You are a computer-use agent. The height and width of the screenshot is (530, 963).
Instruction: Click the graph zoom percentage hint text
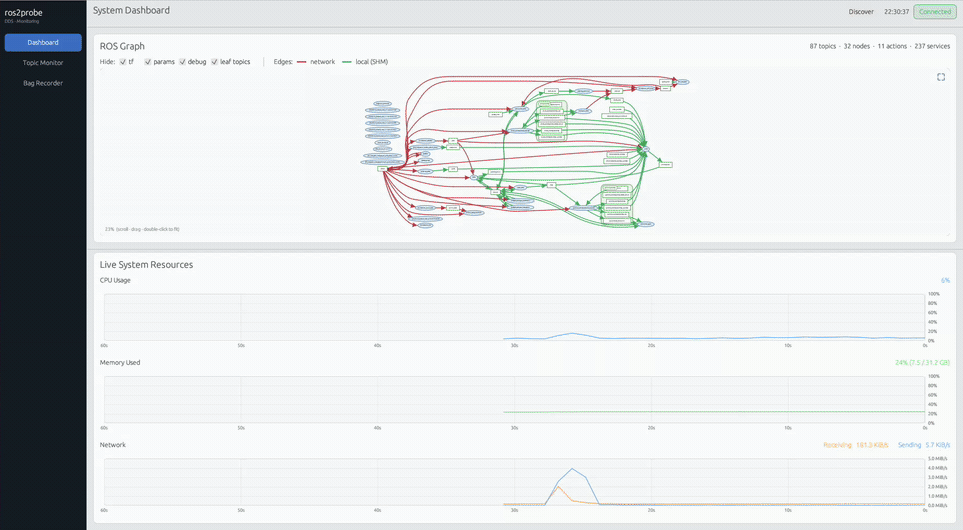click(x=142, y=229)
